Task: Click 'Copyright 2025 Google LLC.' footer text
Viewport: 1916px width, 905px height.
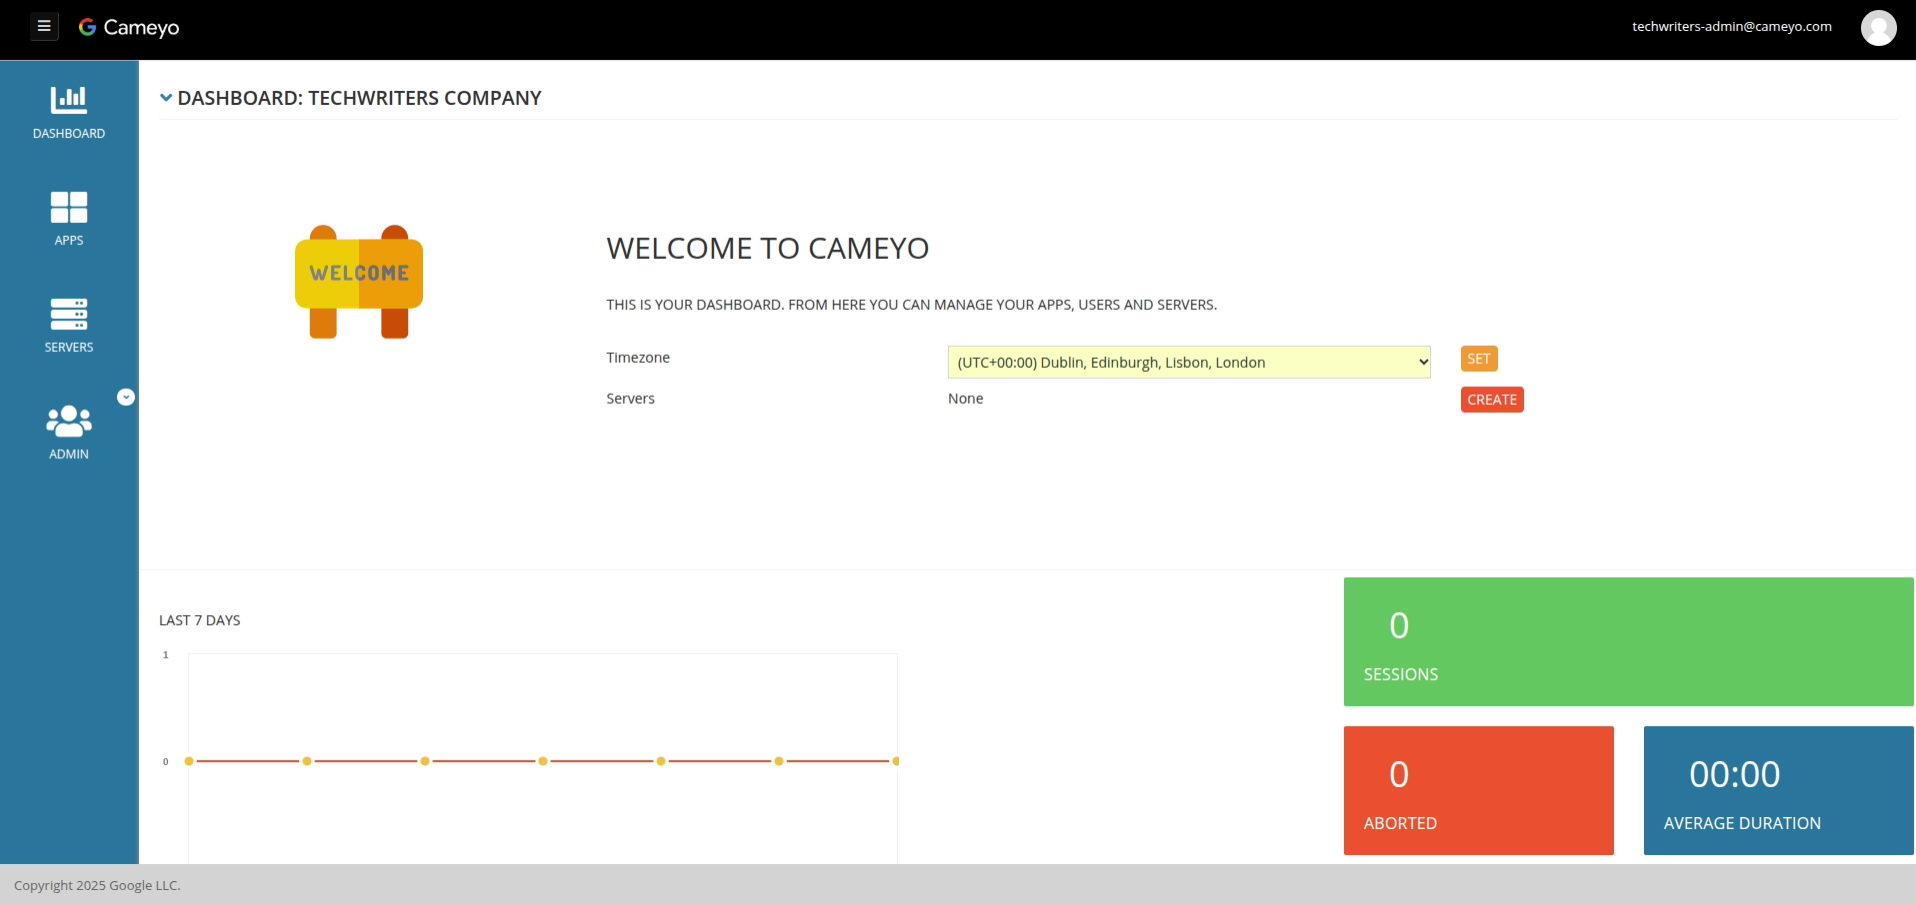Action: click(x=97, y=886)
